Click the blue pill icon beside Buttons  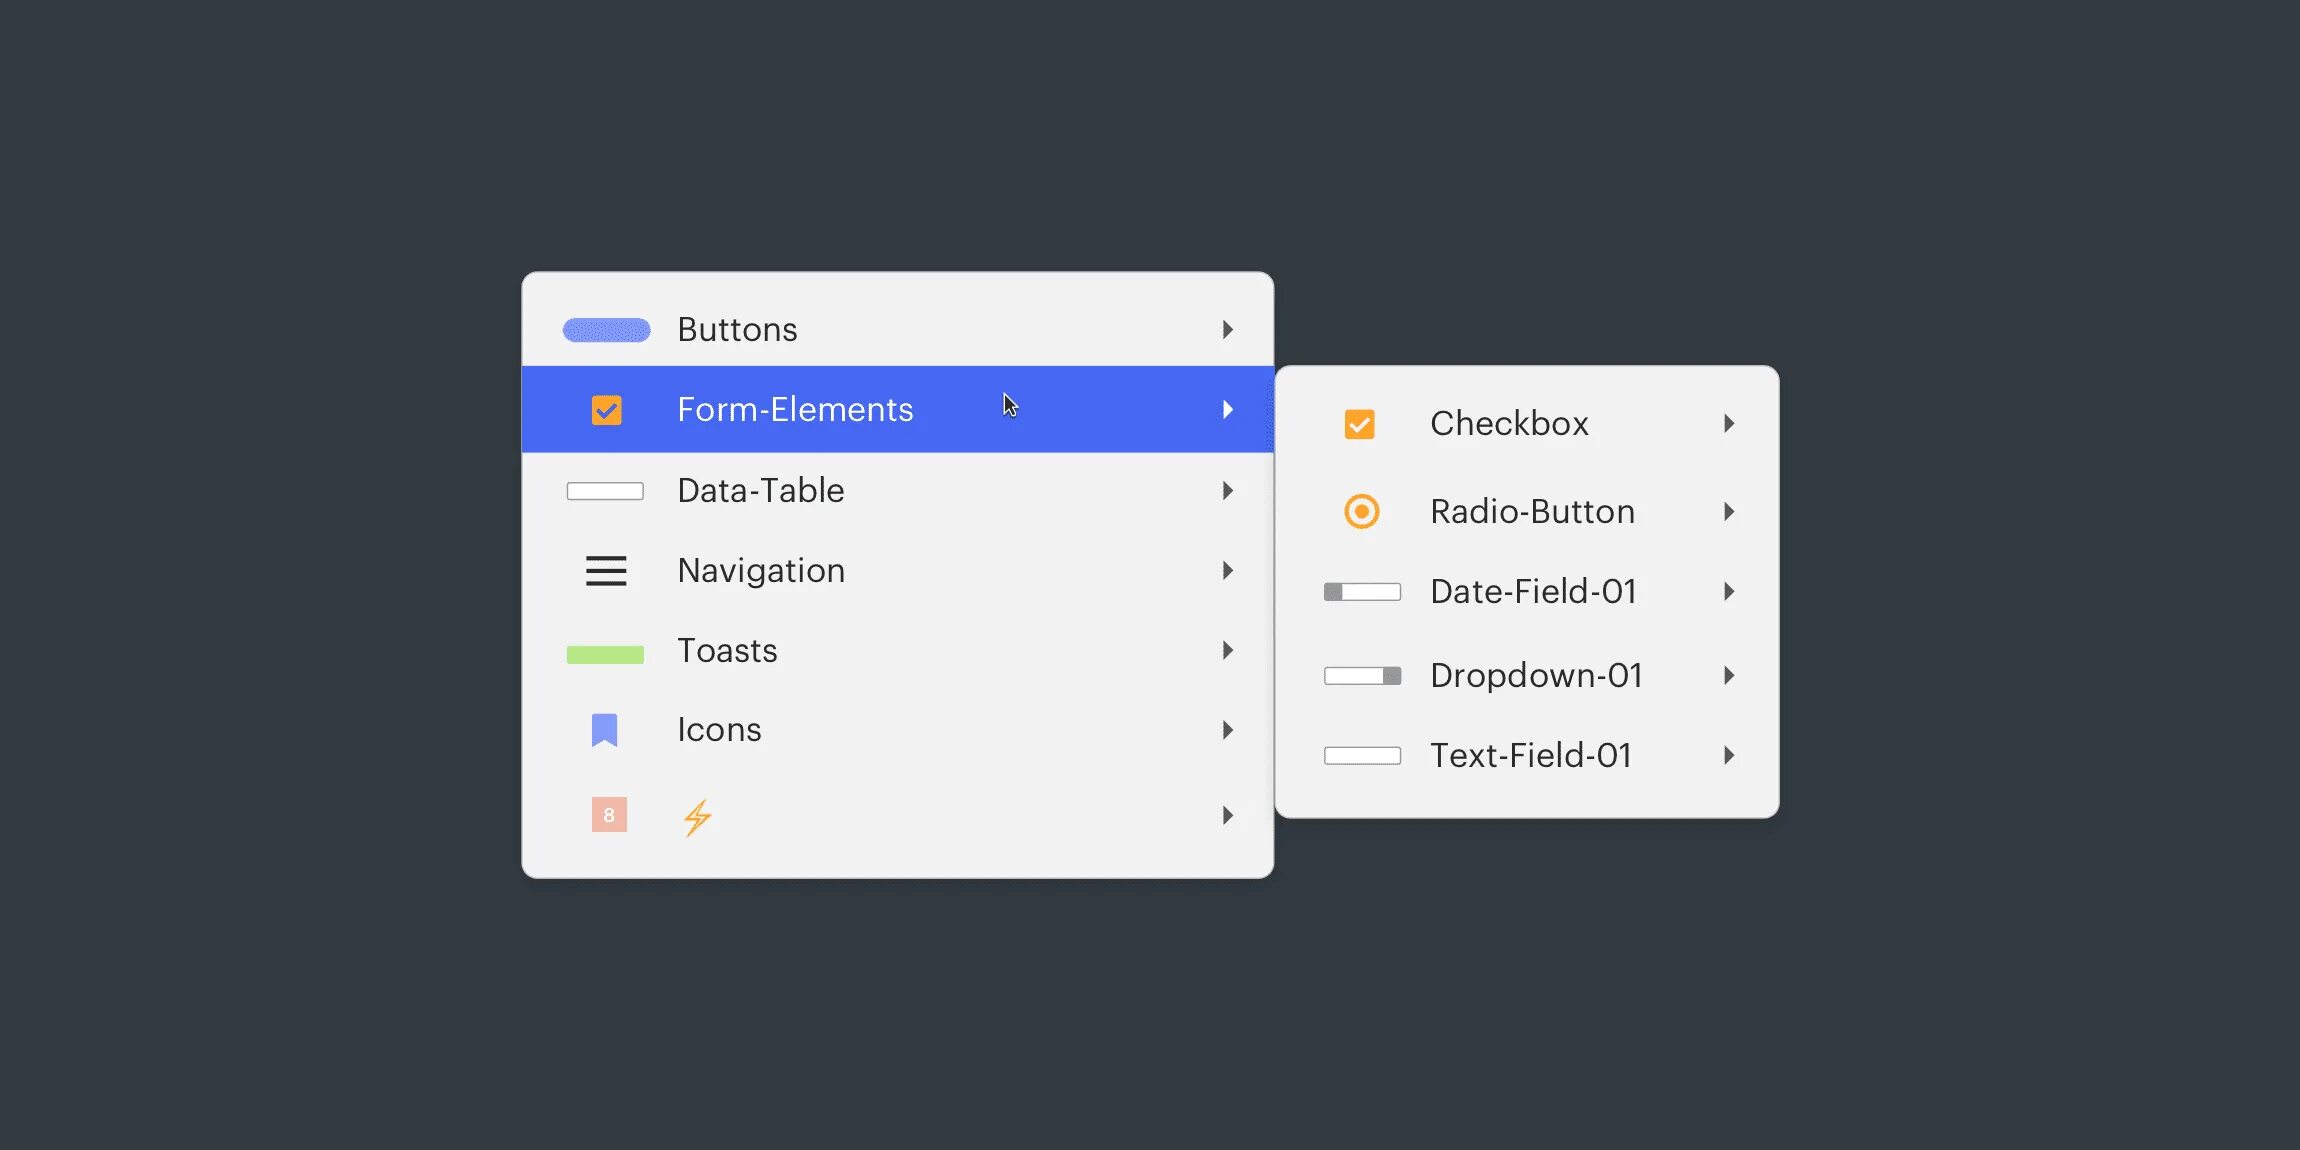click(606, 330)
